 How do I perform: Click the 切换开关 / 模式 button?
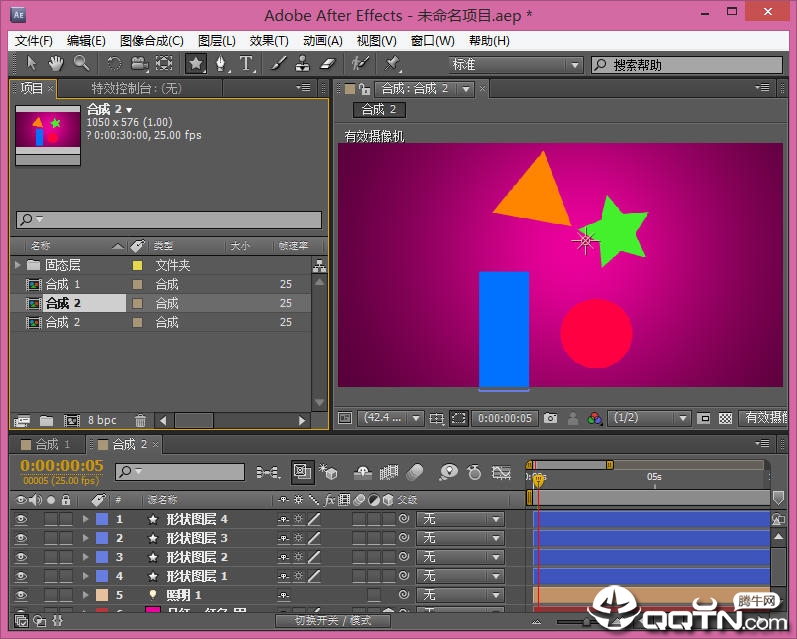click(332, 621)
